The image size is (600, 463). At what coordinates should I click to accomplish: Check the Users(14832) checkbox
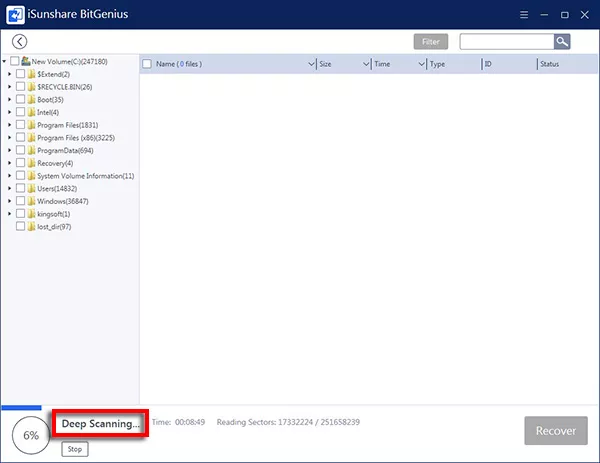(21, 188)
